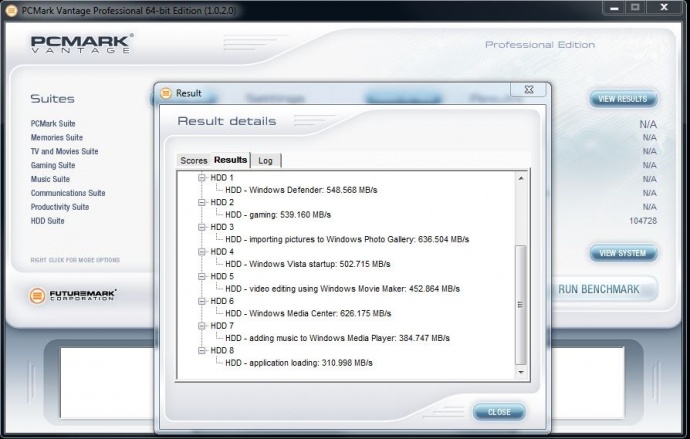Click the VIEW SYSTEM button
The height and width of the screenshot is (439, 690).
(623, 253)
